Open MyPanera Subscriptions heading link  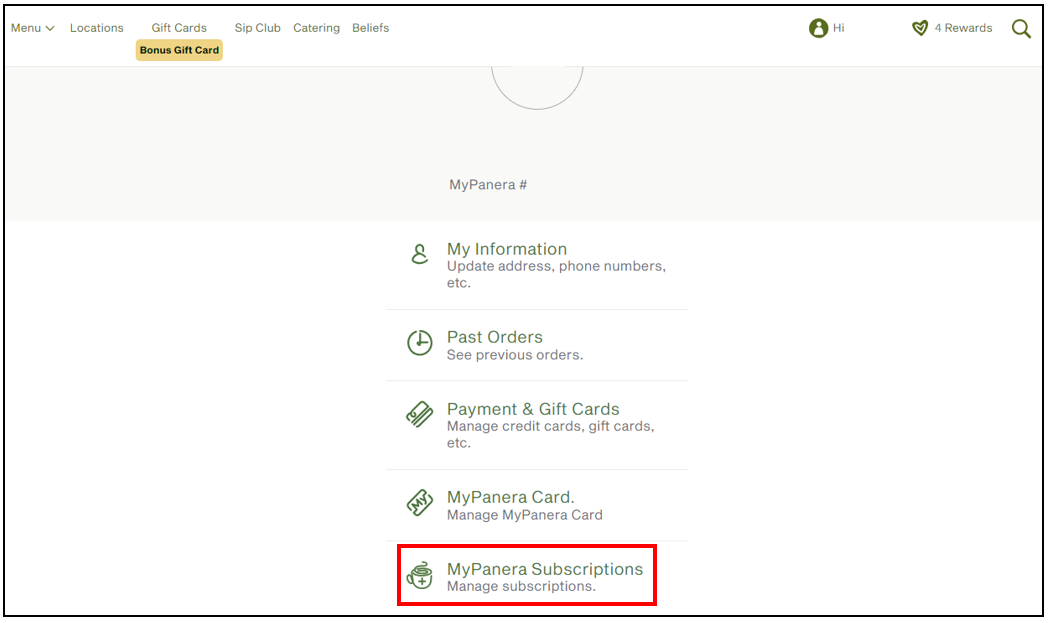pos(545,569)
